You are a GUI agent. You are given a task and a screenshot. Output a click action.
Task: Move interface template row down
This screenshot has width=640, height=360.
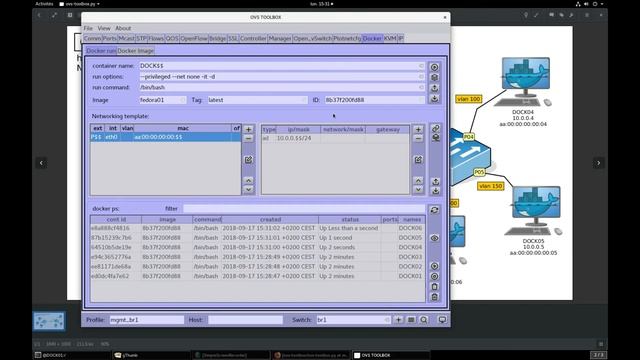(x=248, y=190)
